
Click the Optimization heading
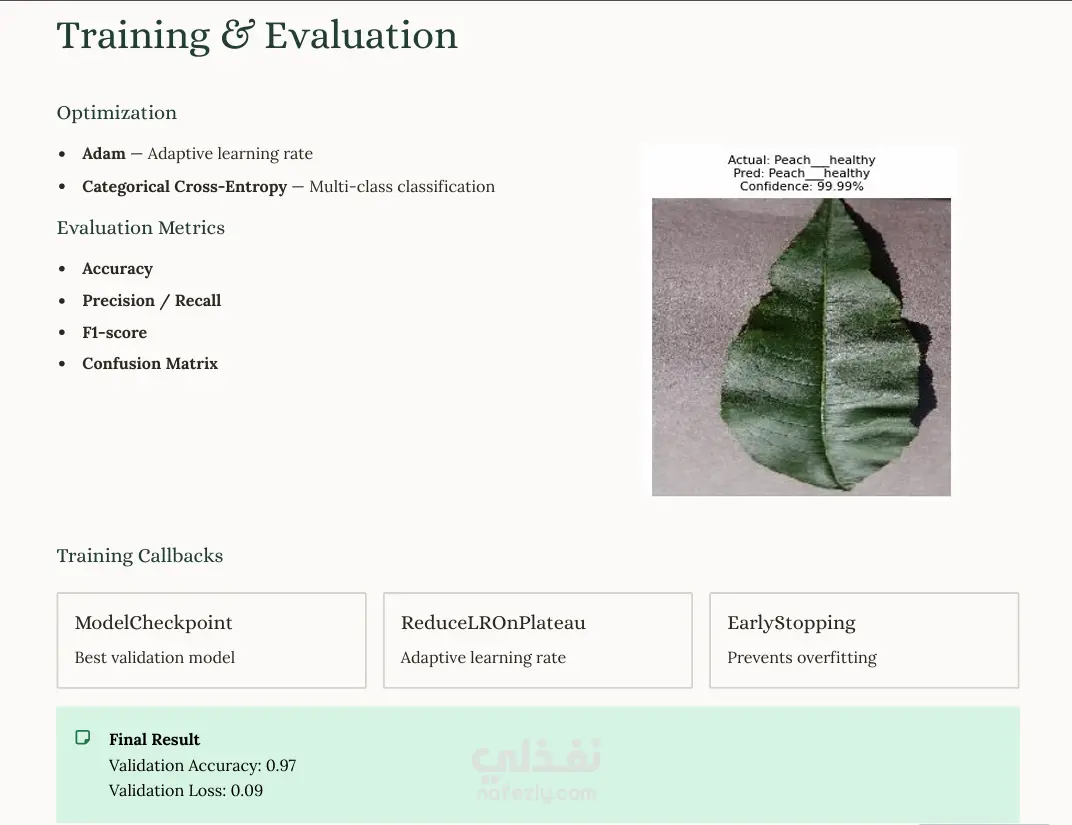[117, 113]
